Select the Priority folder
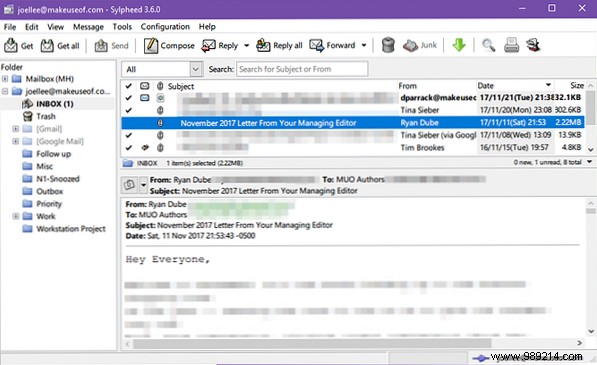 point(49,204)
